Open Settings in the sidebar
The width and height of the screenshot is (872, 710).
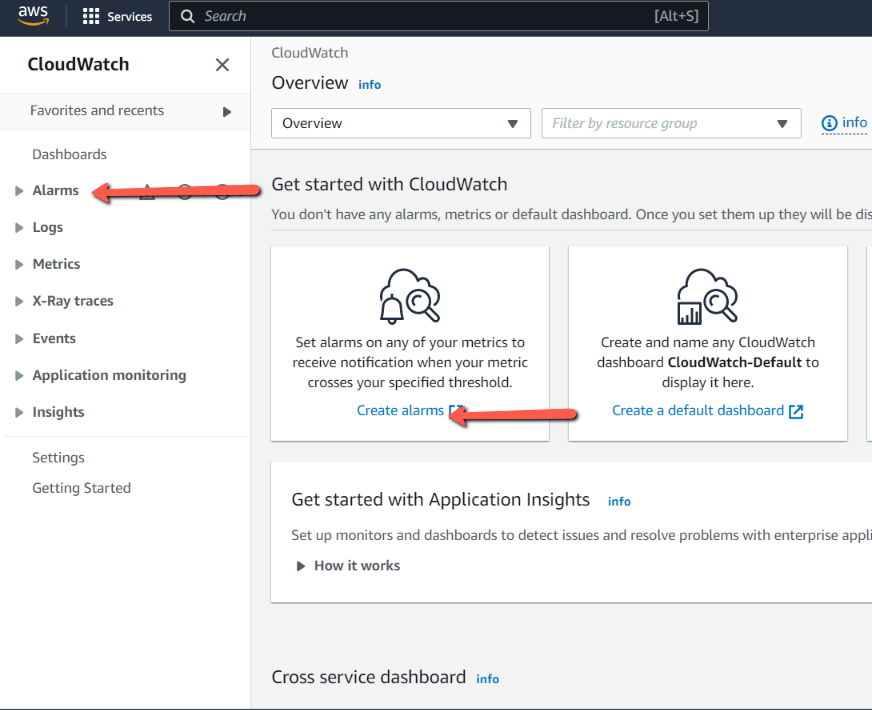pyautogui.click(x=58, y=458)
